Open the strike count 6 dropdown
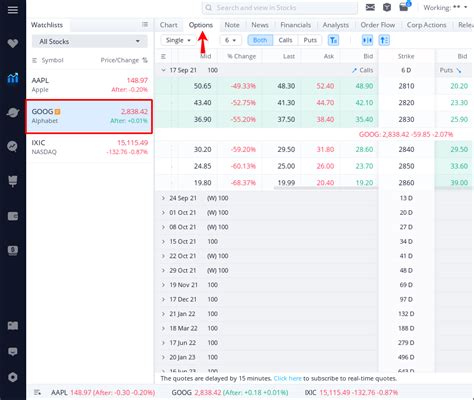This screenshot has width=474, height=400. (230, 40)
